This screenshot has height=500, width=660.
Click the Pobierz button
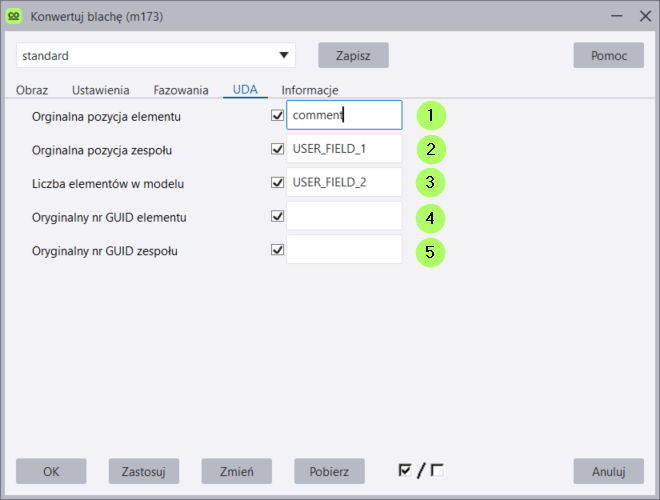(329, 471)
